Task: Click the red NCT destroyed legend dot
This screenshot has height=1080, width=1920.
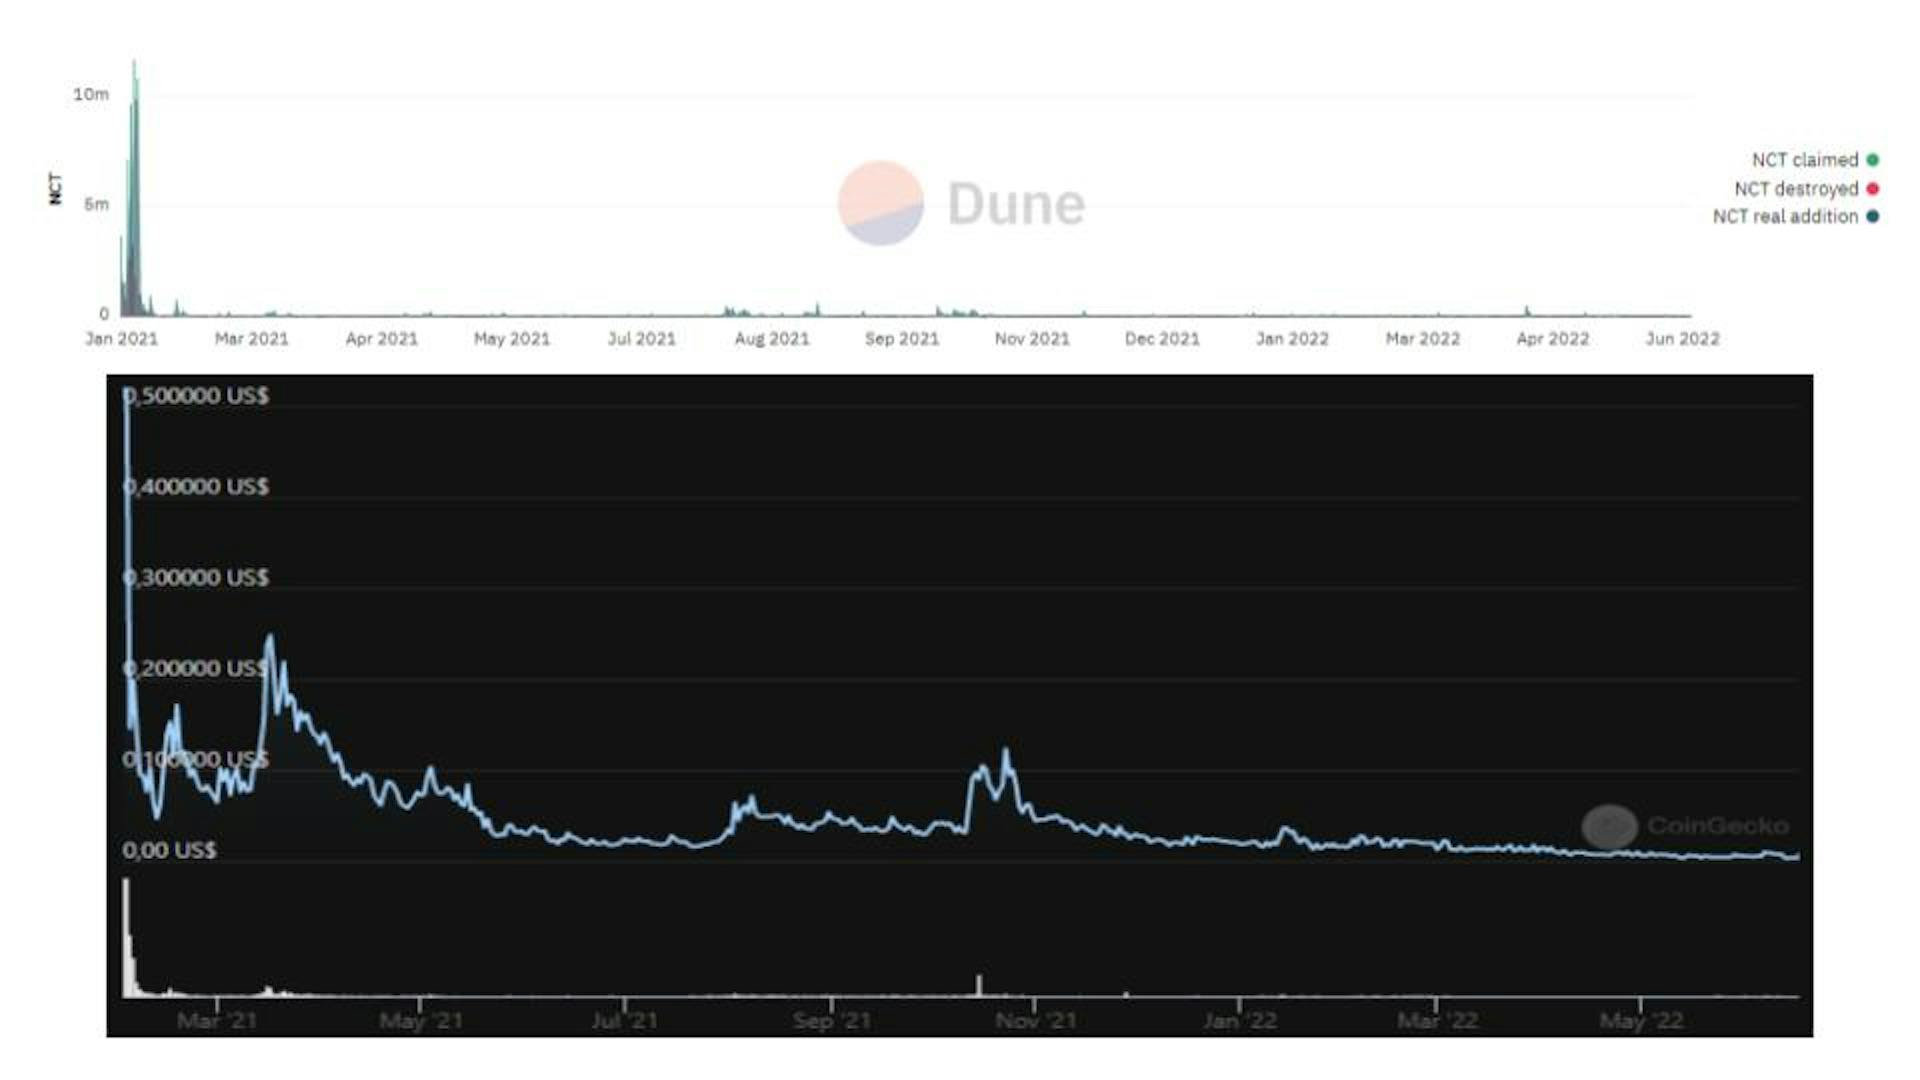Action: [x=1872, y=188]
